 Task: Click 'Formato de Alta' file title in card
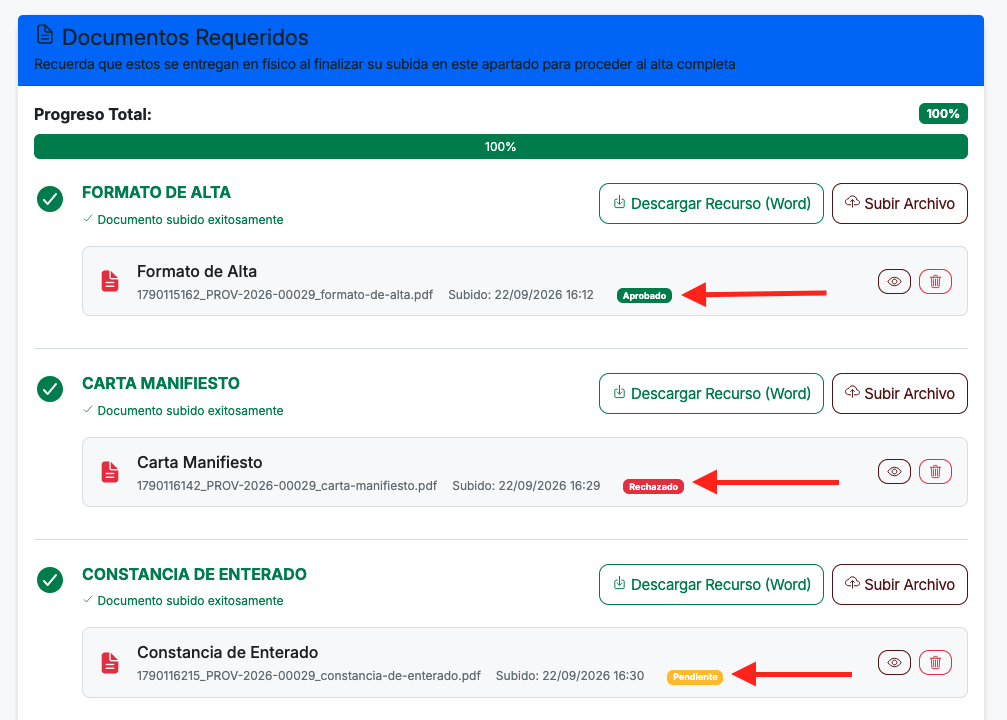click(x=197, y=272)
